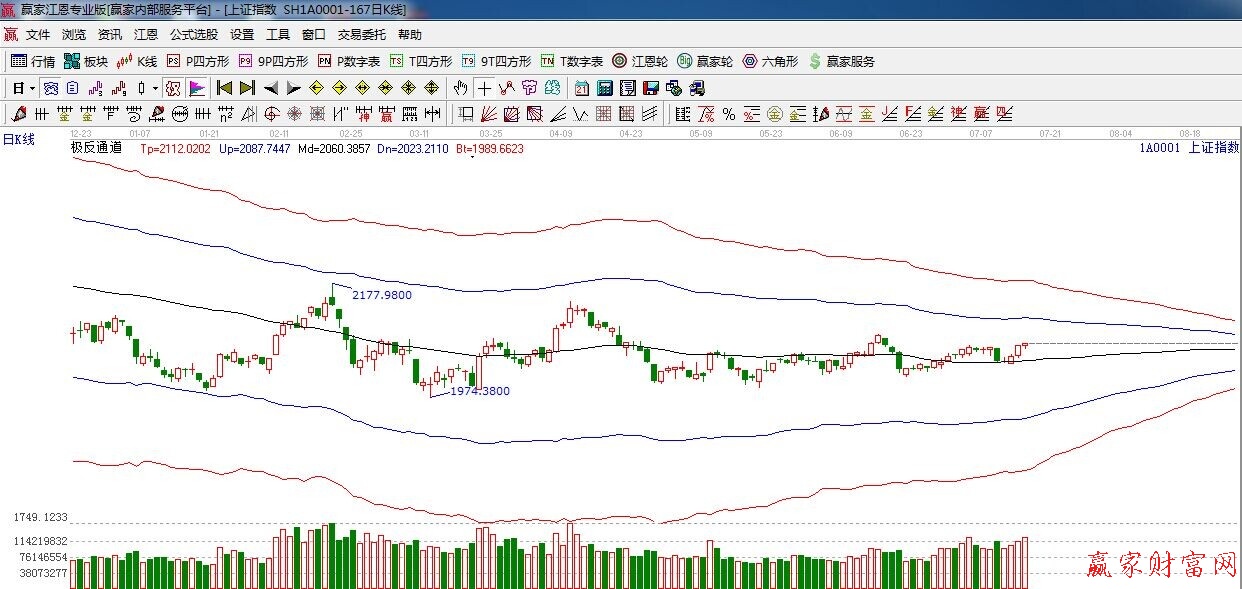The image size is (1242, 589).
Task: Toggle the crosshair cursor button
Action: (x=484, y=88)
